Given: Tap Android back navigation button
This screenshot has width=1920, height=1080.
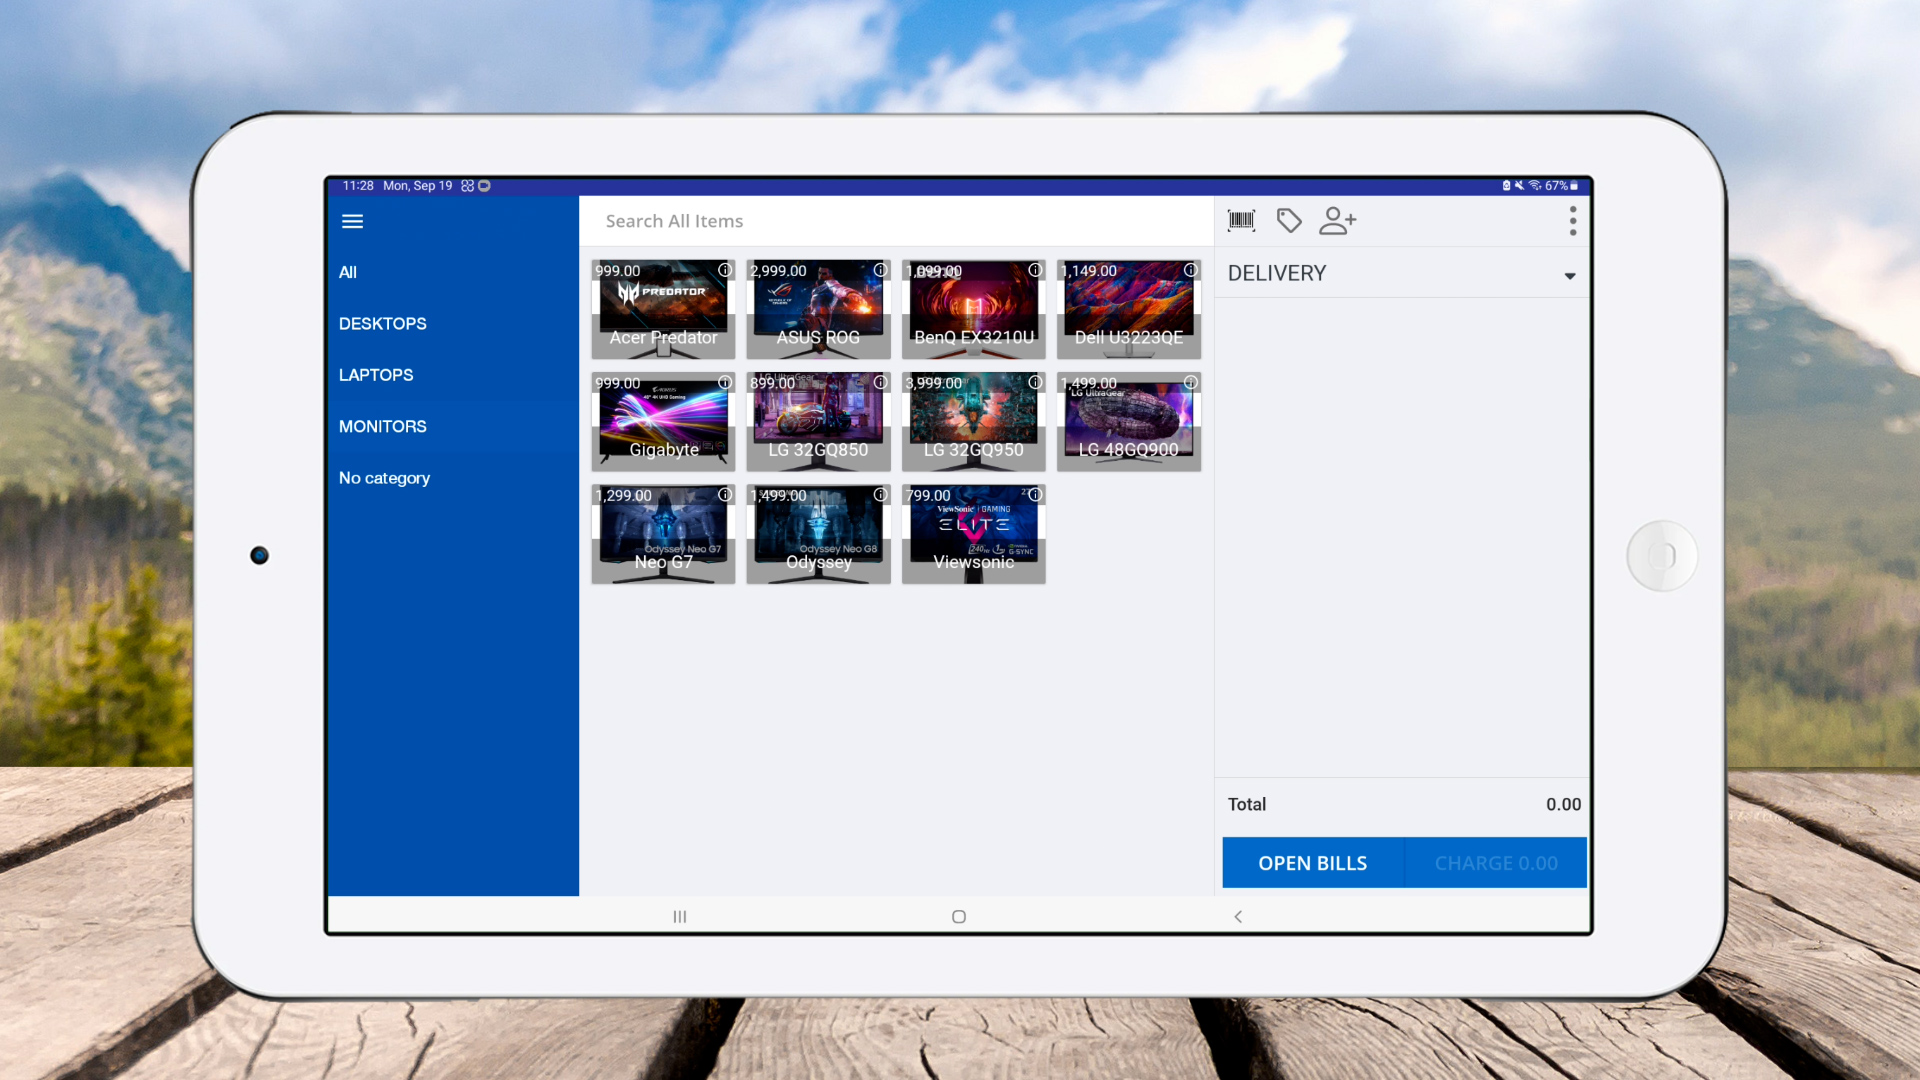Looking at the screenshot, I should [1238, 917].
